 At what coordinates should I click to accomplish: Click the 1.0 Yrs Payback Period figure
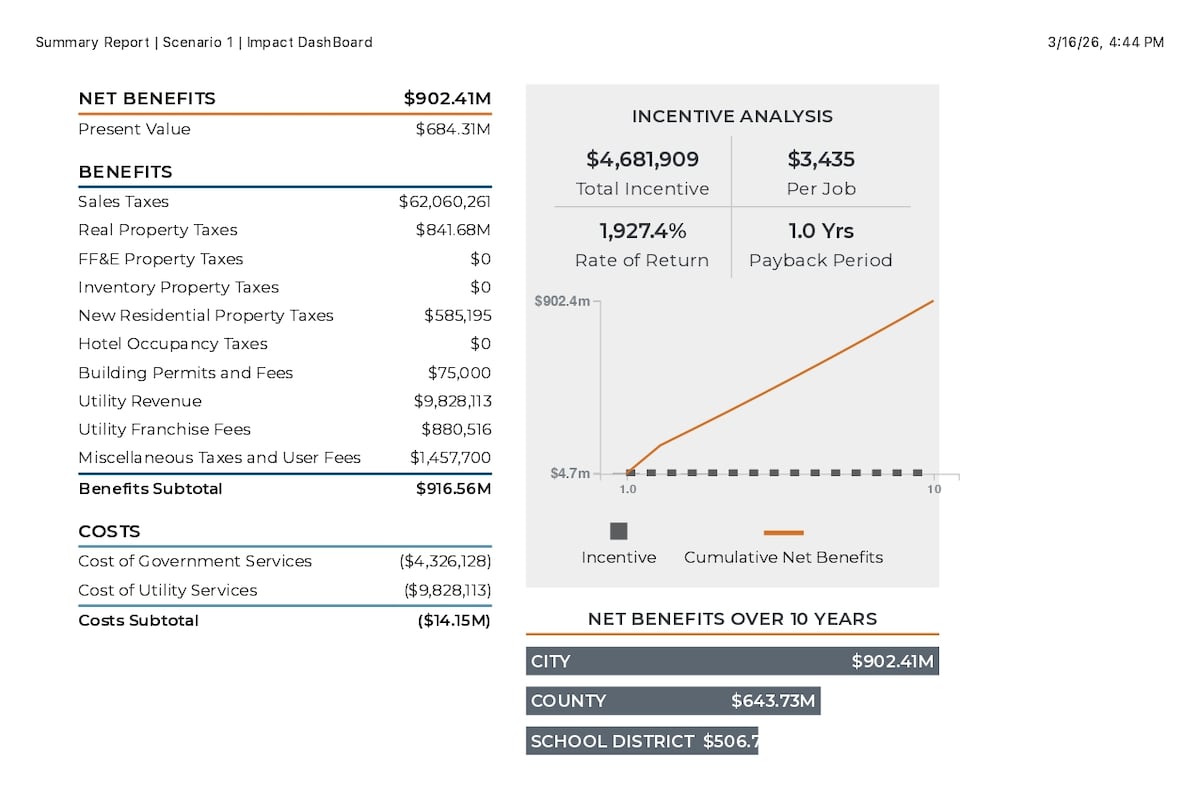click(x=821, y=231)
